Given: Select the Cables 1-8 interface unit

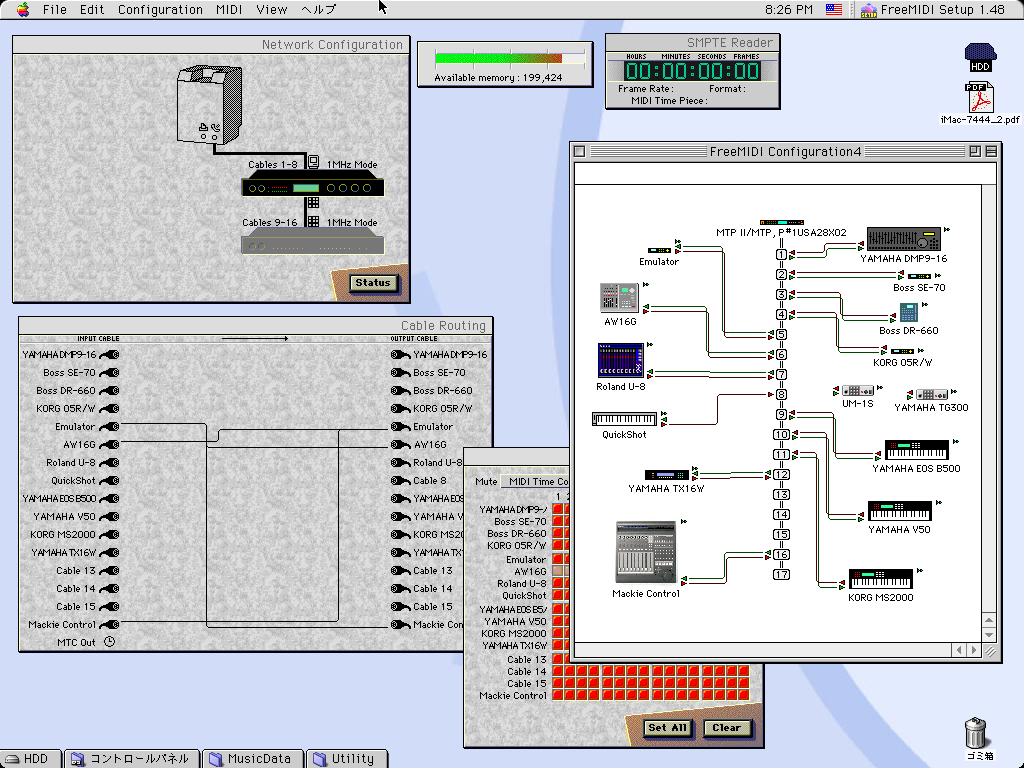Looking at the screenshot, I should [x=313, y=185].
